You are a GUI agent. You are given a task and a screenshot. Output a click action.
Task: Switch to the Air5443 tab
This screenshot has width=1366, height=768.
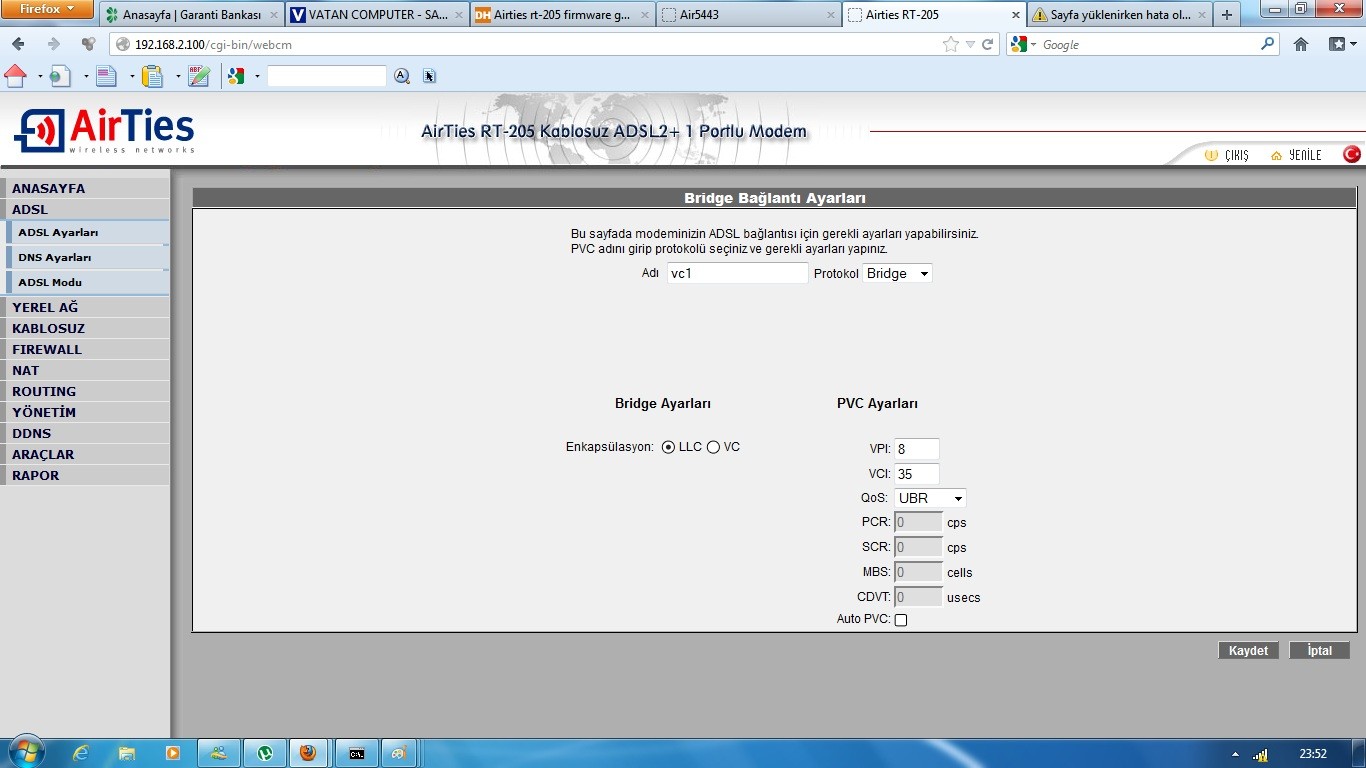[748, 15]
